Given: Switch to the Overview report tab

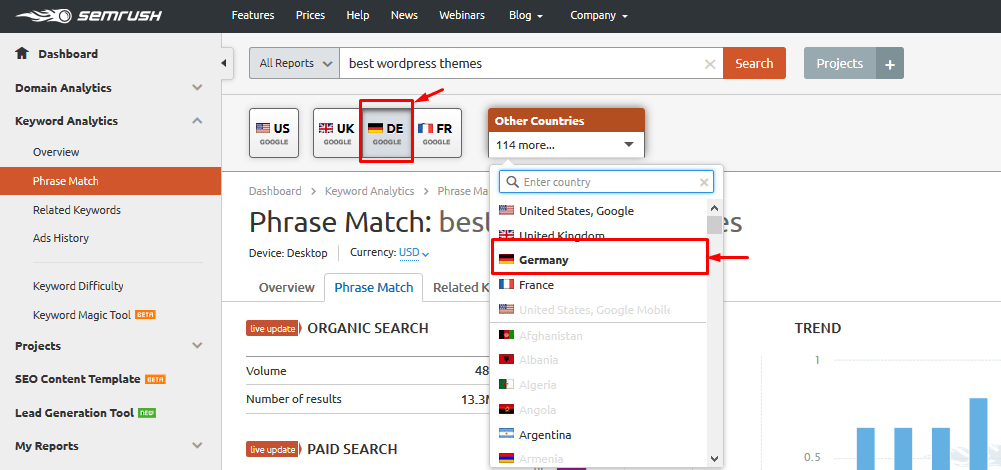Looking at the screenshot, I should click(287, 287).
